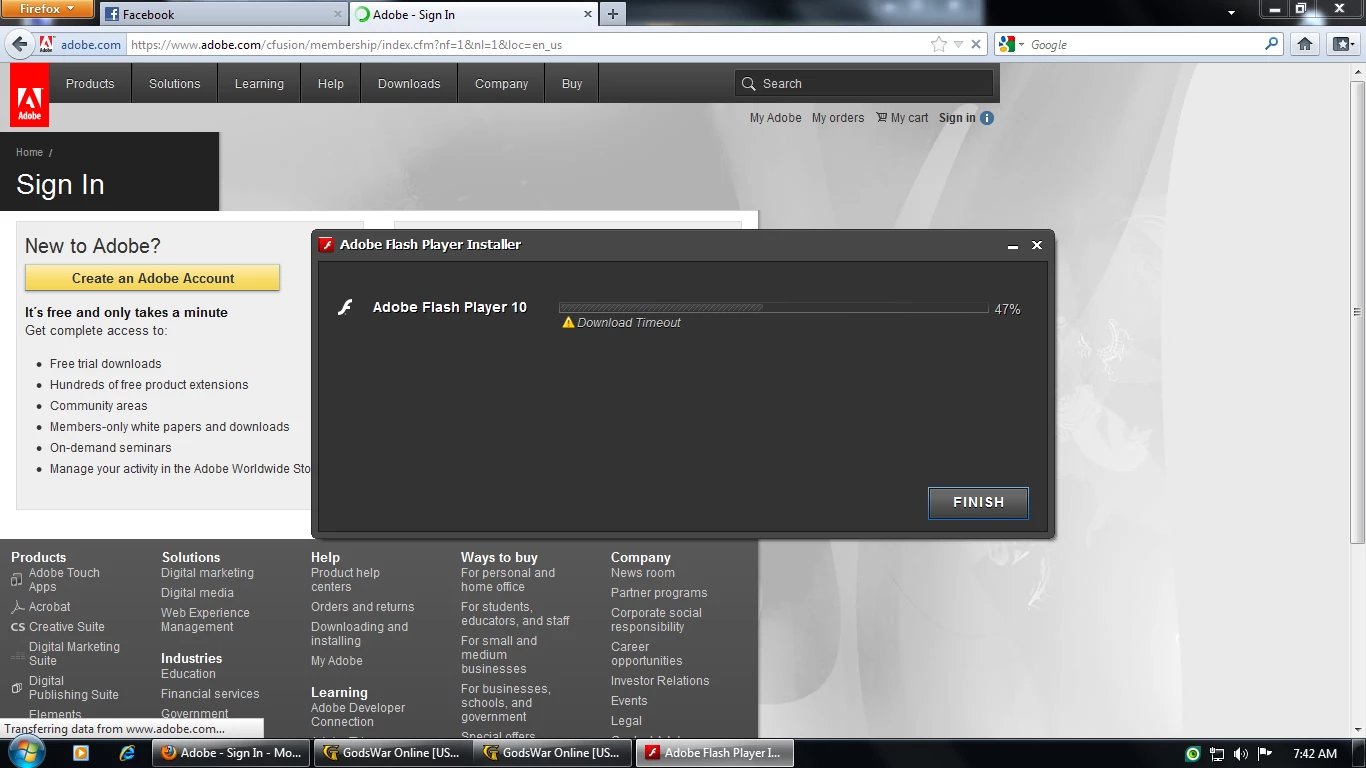This screenshot has height=768, width=1366.
Task: Open the Firefox home page button
Action: (1304, 44)
